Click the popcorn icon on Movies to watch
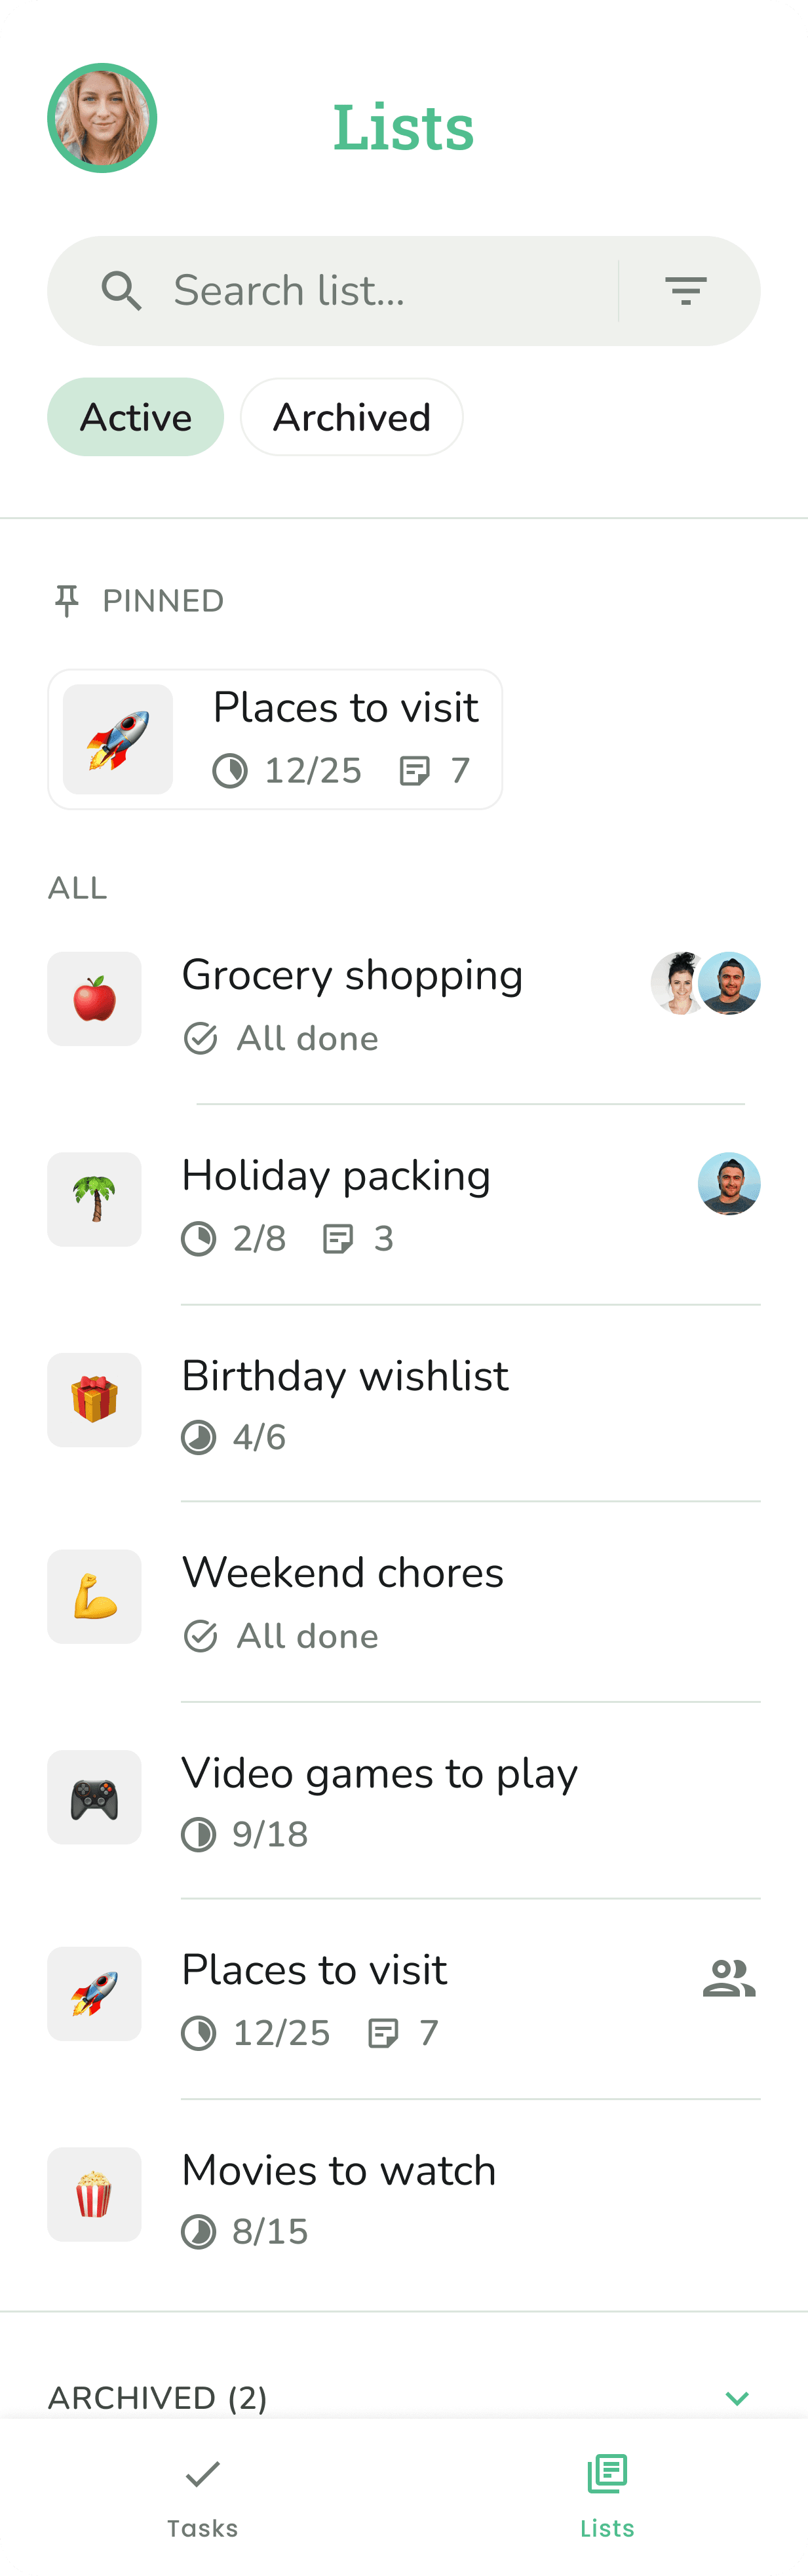This screenshot has width=808, height=2576. (x=94, y=2196)
